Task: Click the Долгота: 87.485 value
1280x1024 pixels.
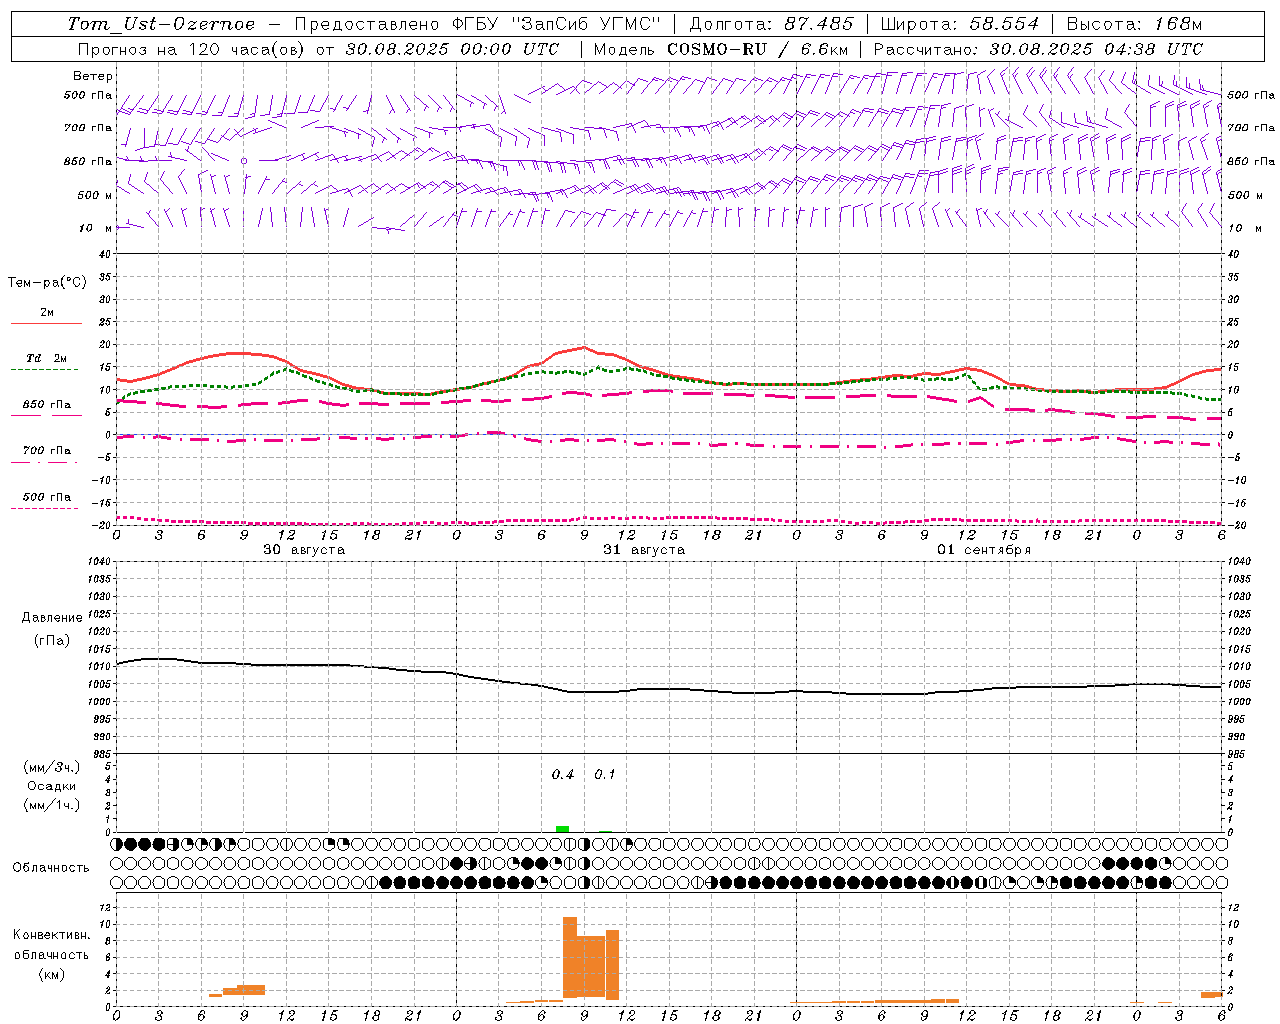Action: click(x=771, y=24)
